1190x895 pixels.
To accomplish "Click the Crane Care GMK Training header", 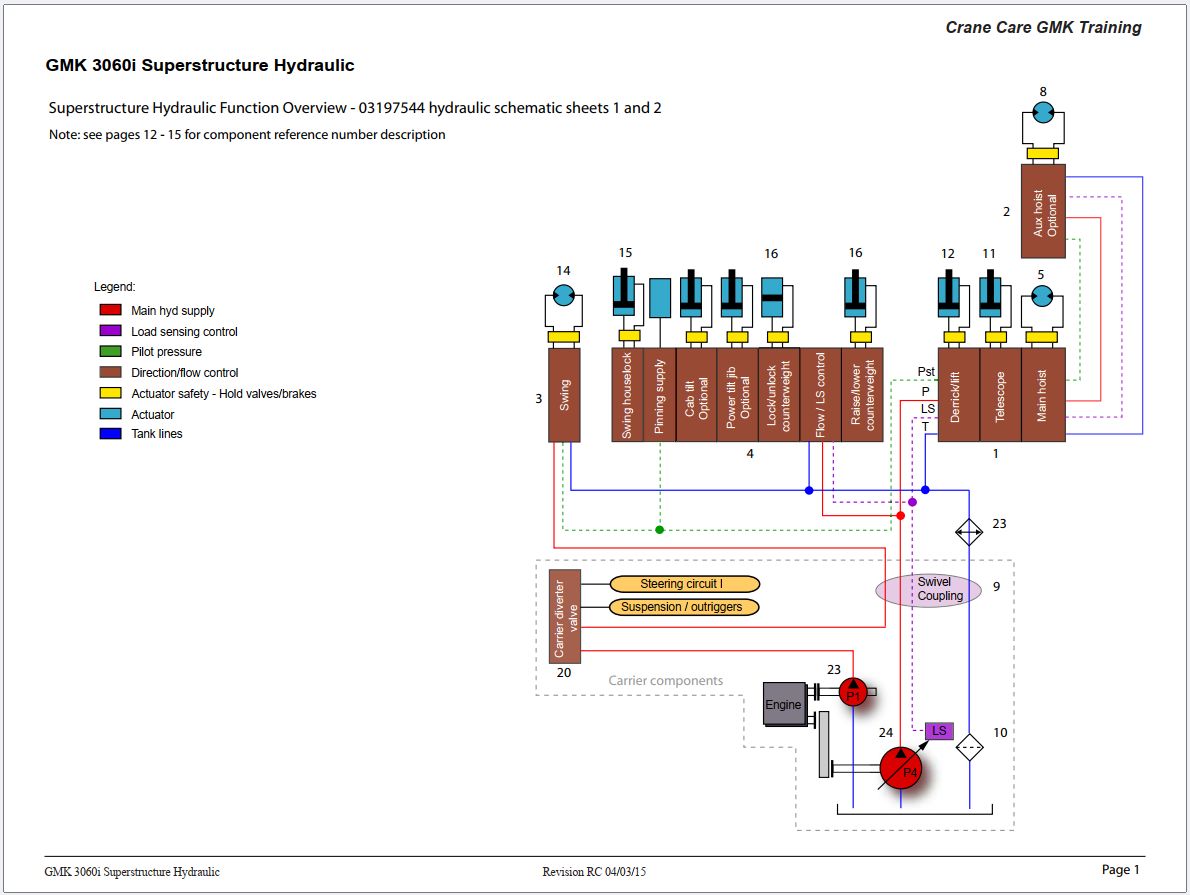I will coord(1043,27).
